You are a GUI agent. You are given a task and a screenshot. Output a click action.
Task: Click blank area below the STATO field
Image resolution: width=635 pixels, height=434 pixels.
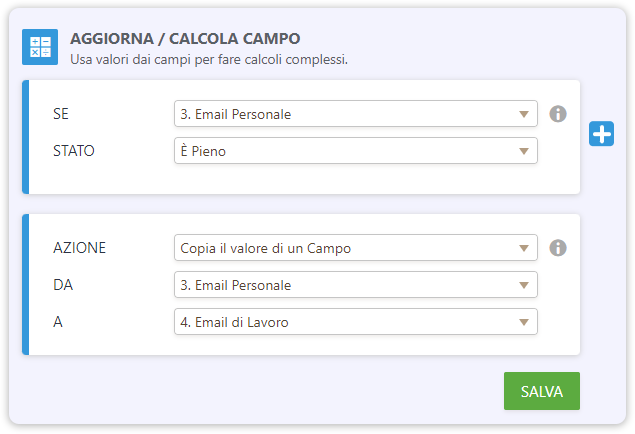tap(355, 179)
